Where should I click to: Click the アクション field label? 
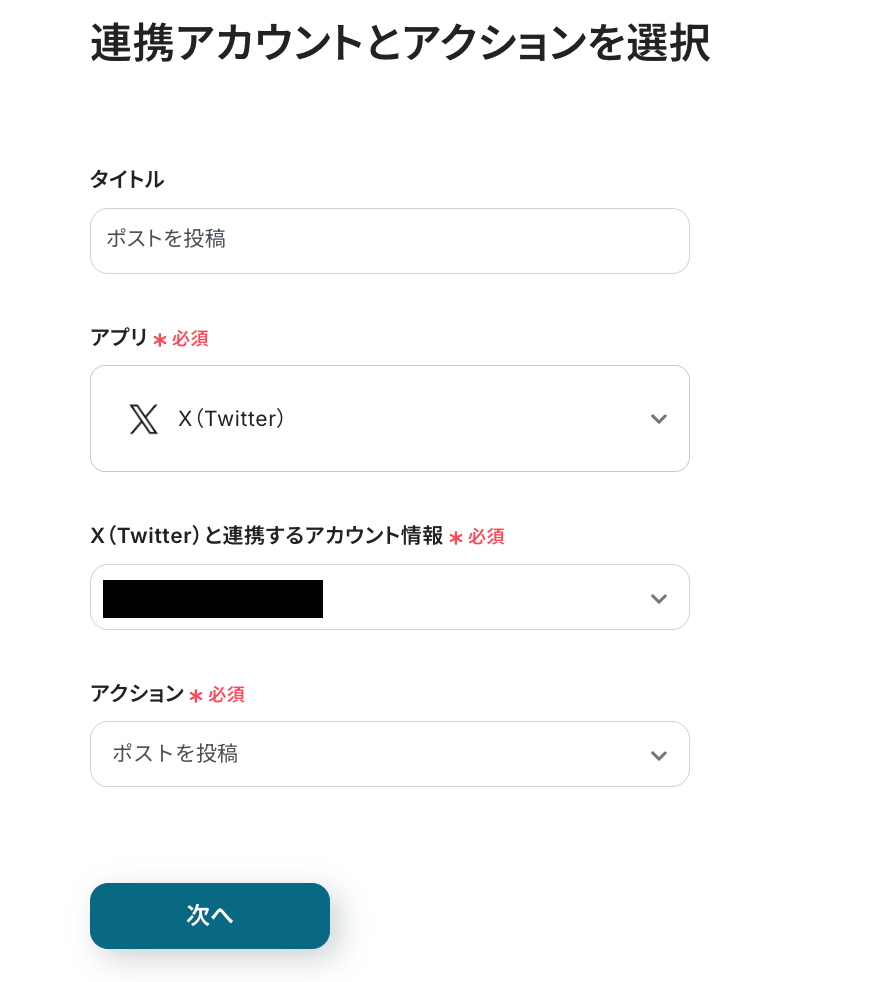pos(137,694)
